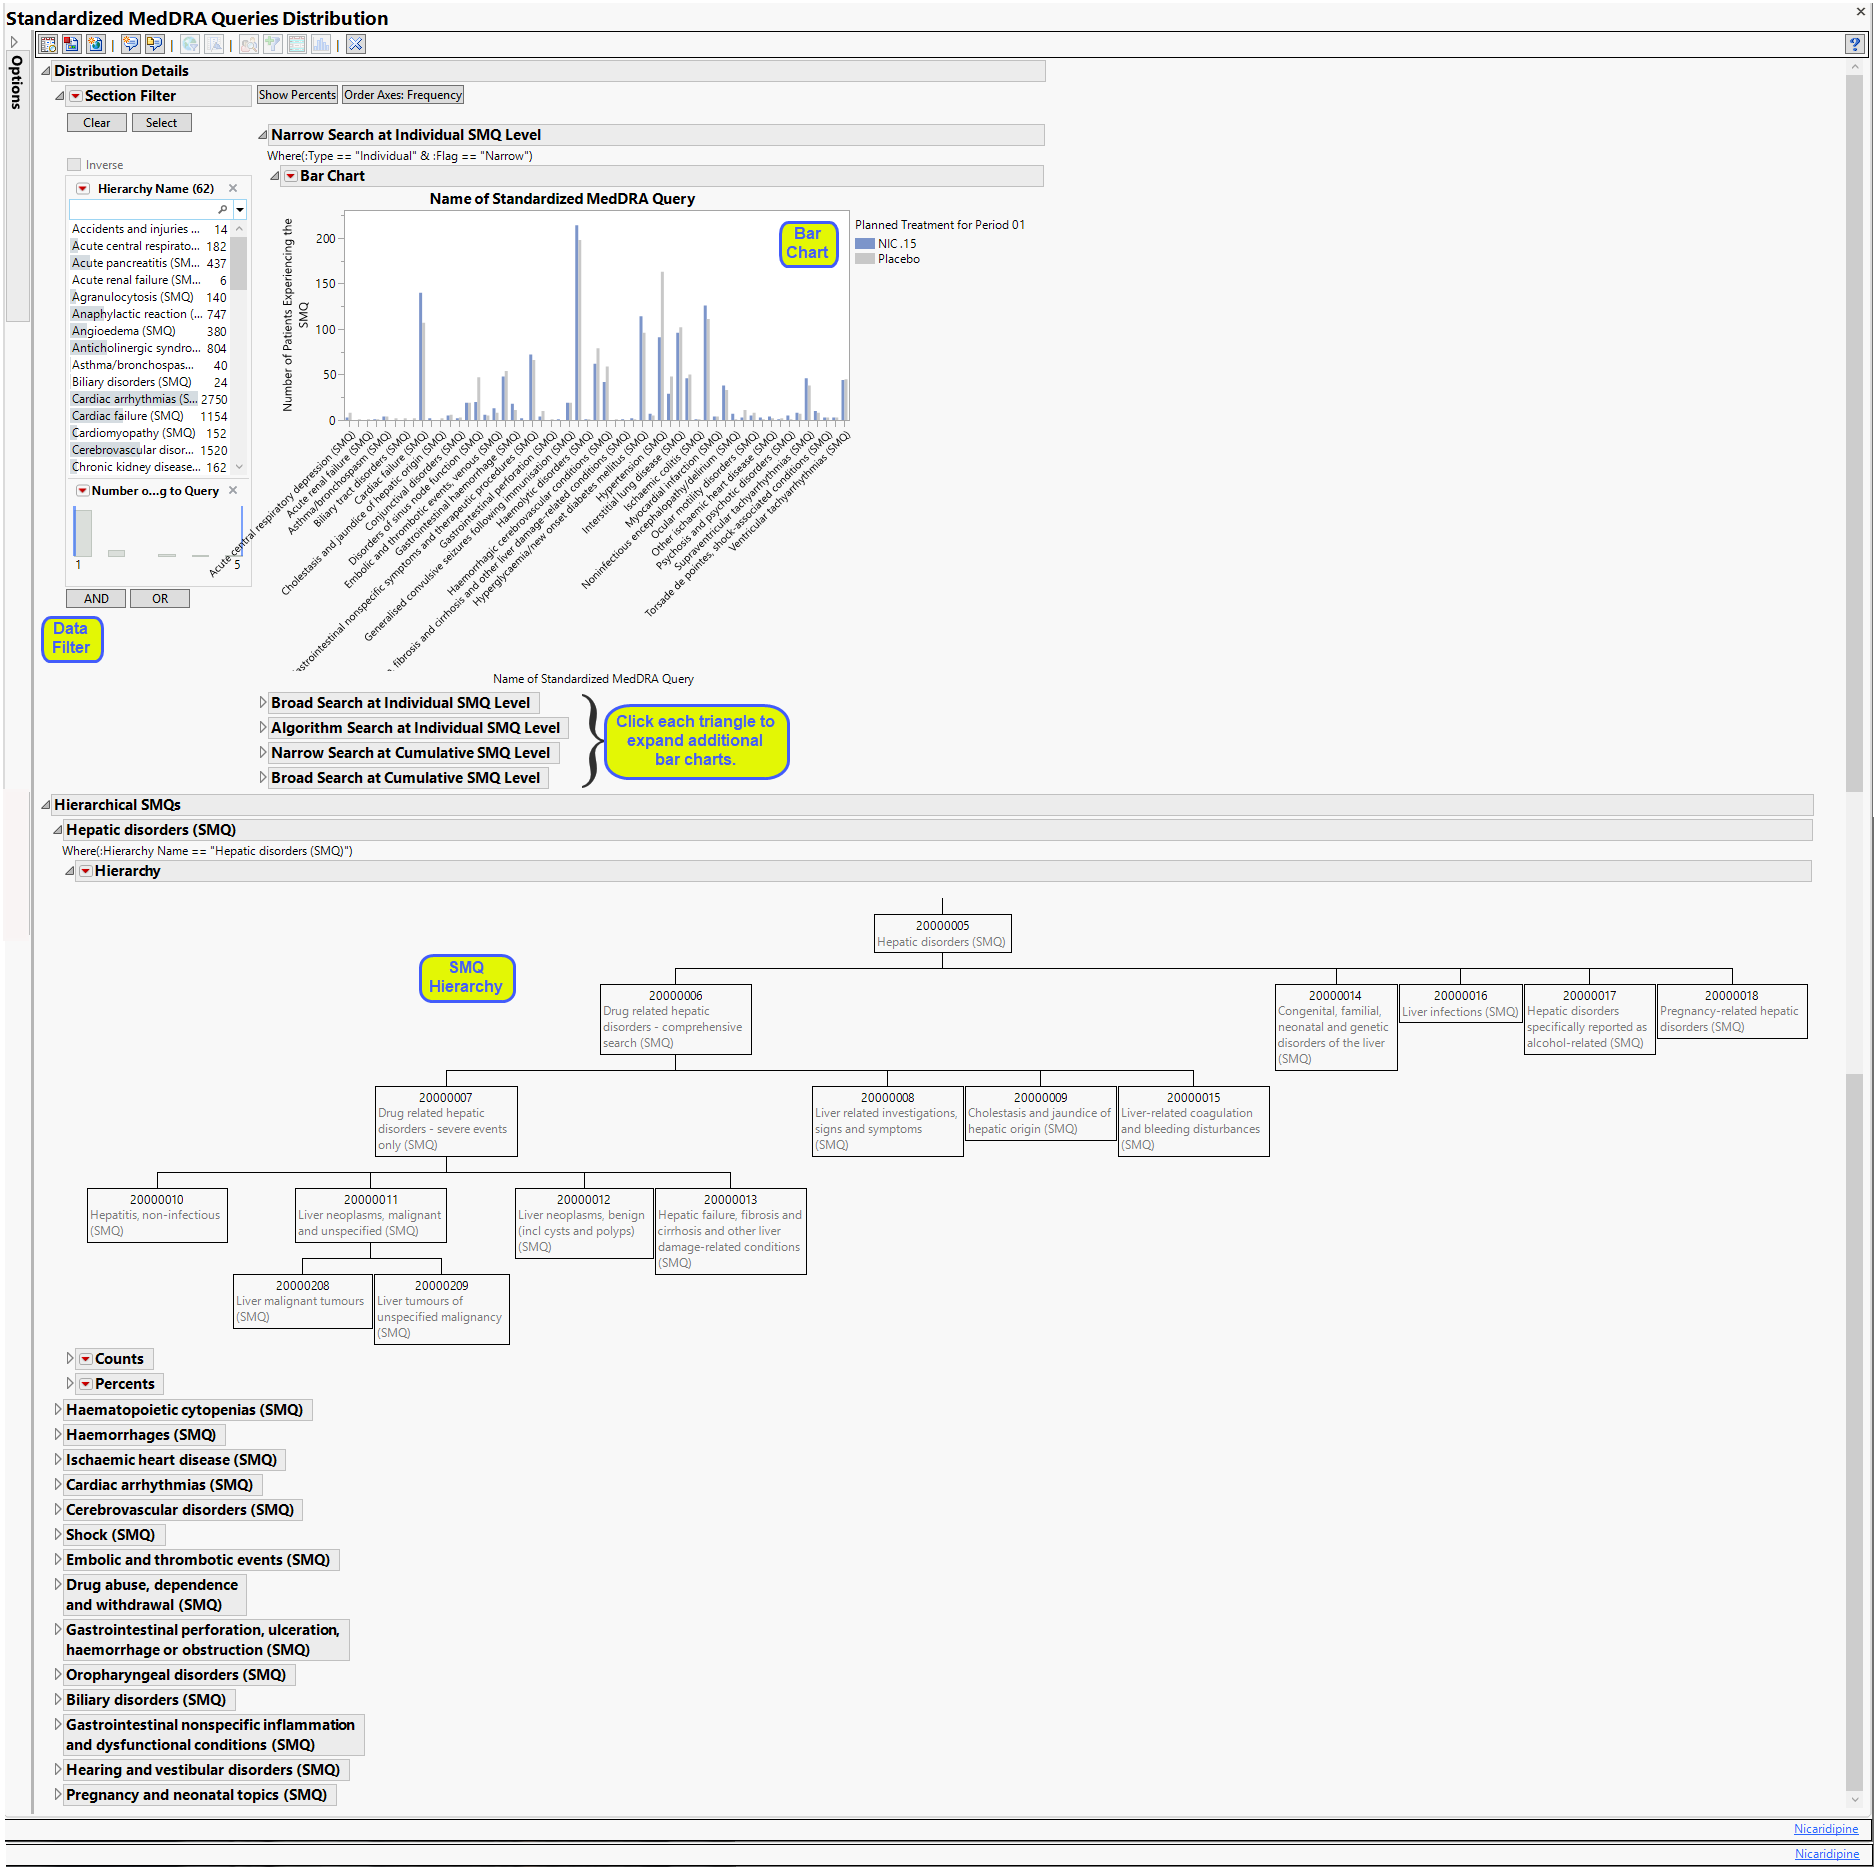Remove the Hierarchy Name filter with its X
1874x1867 pixels.
tap(233, 188)
